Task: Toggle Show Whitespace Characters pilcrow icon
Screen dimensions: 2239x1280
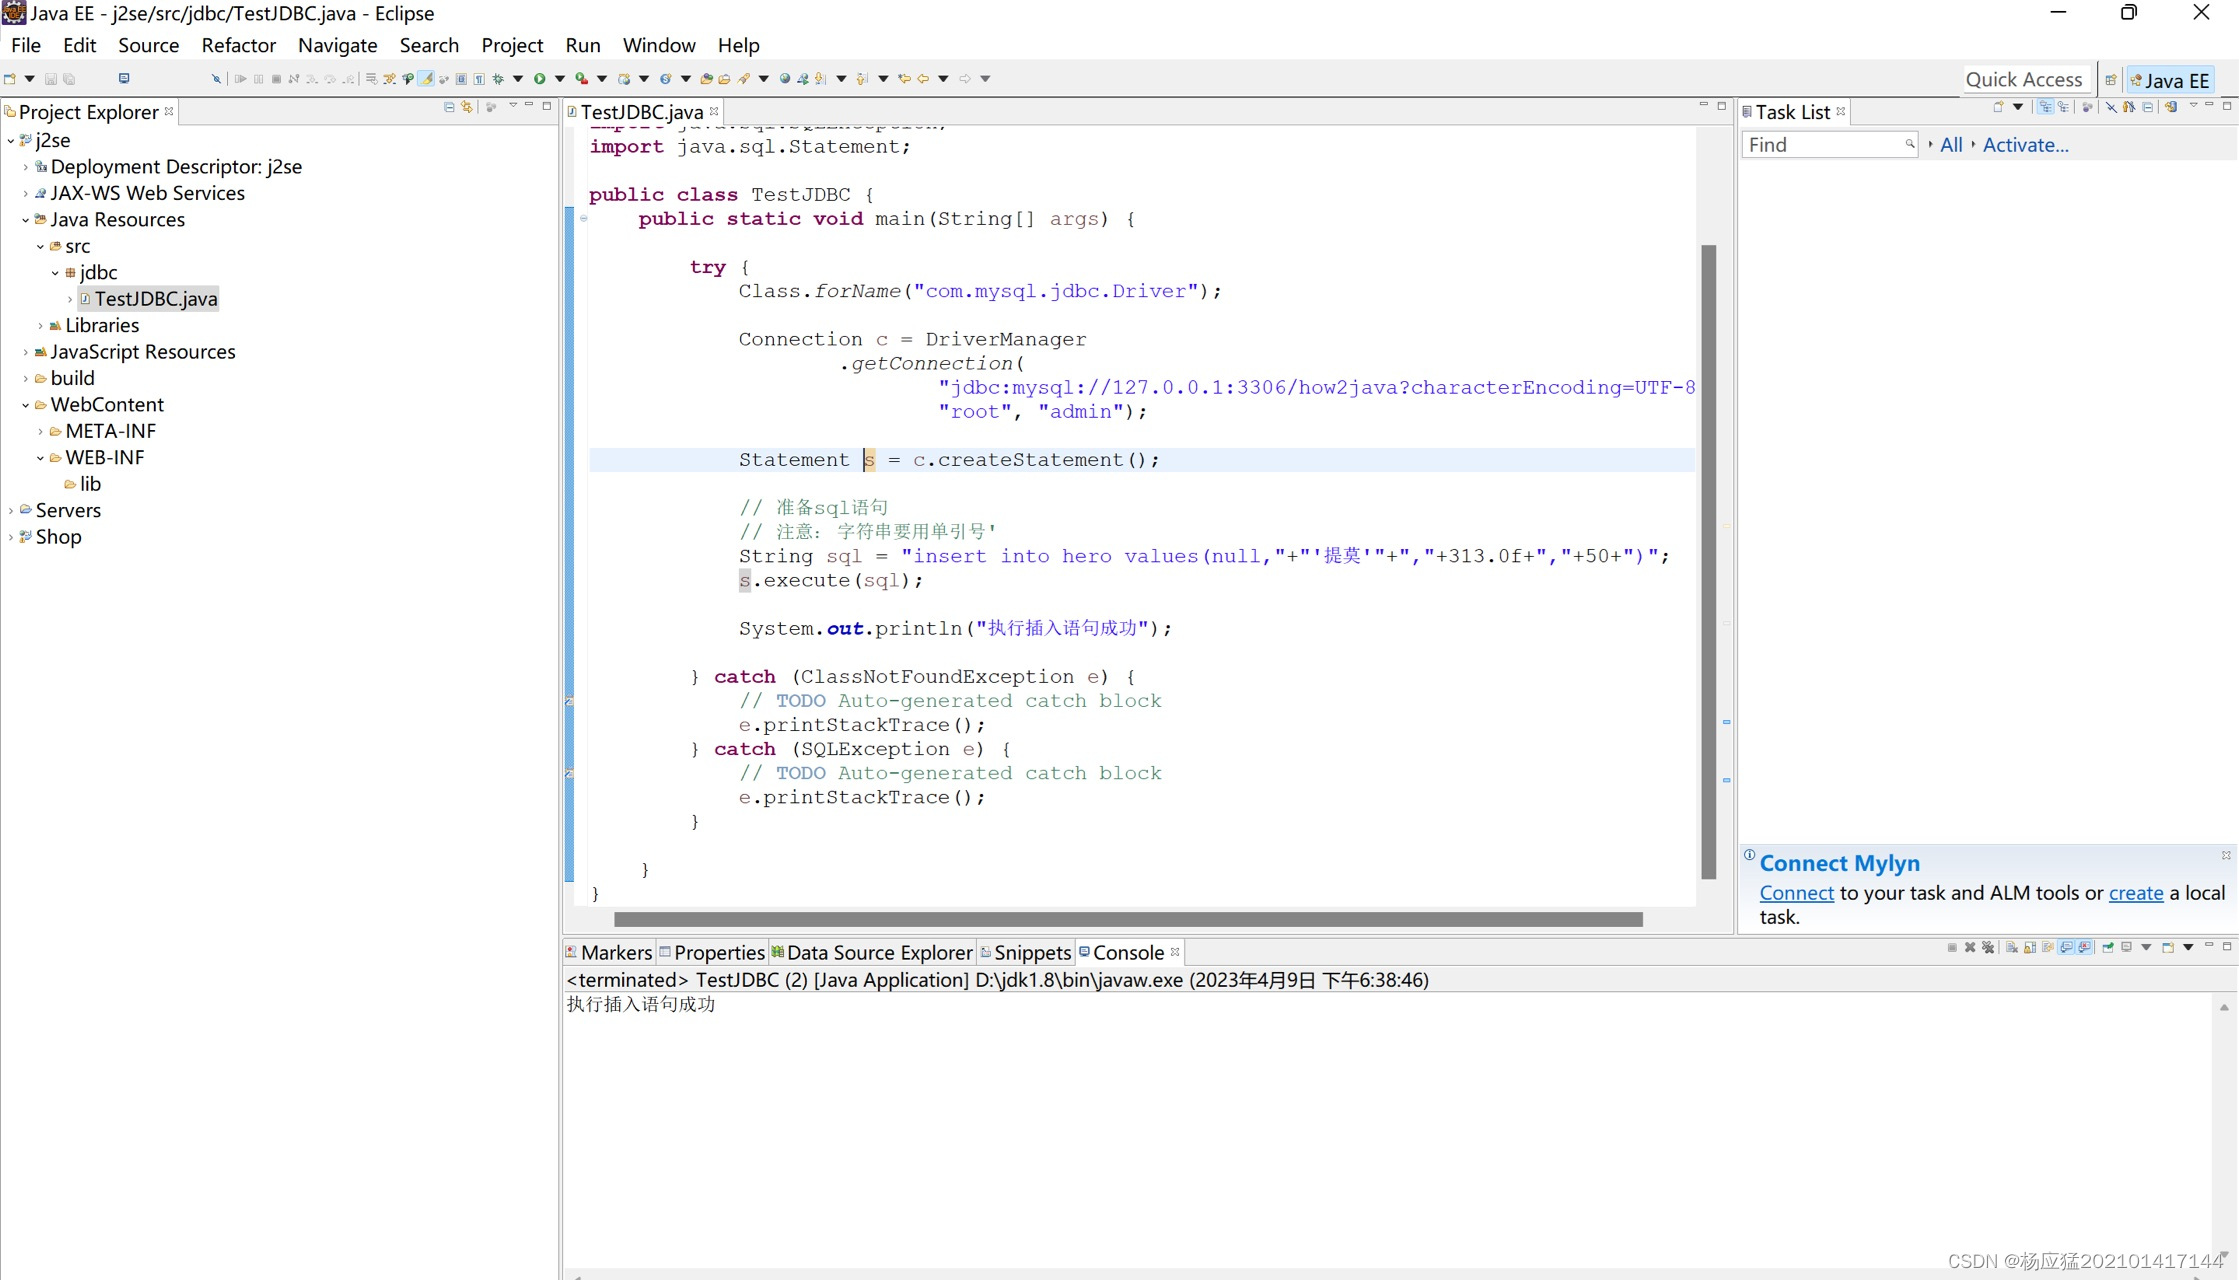Action: coord(479,79)
